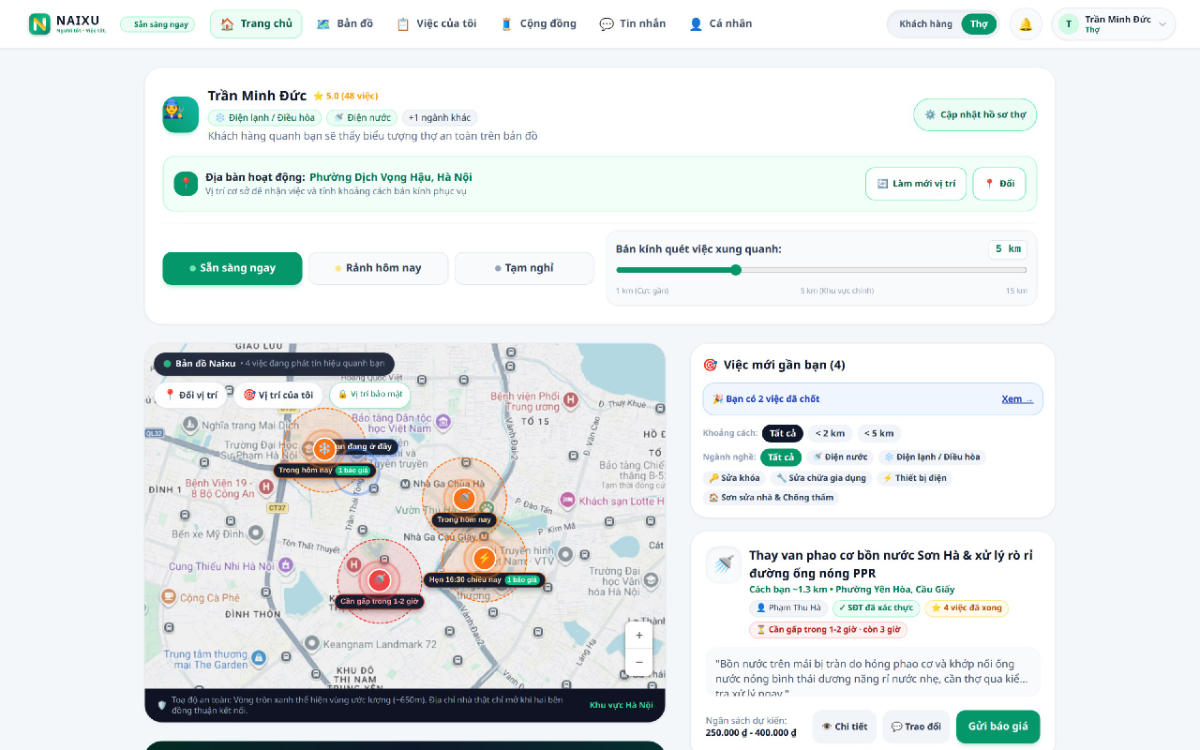Click the Hẹn 16:30 chiều nay map label
This screenshot has height=750, width=1200.
[484, 580]
